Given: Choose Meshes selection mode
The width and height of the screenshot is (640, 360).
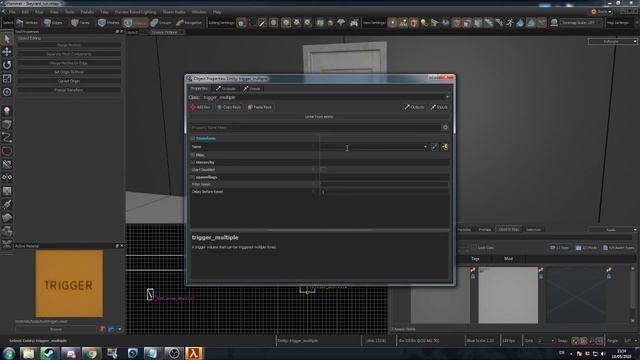Looking at the screenshot, I should pos(109,23).
